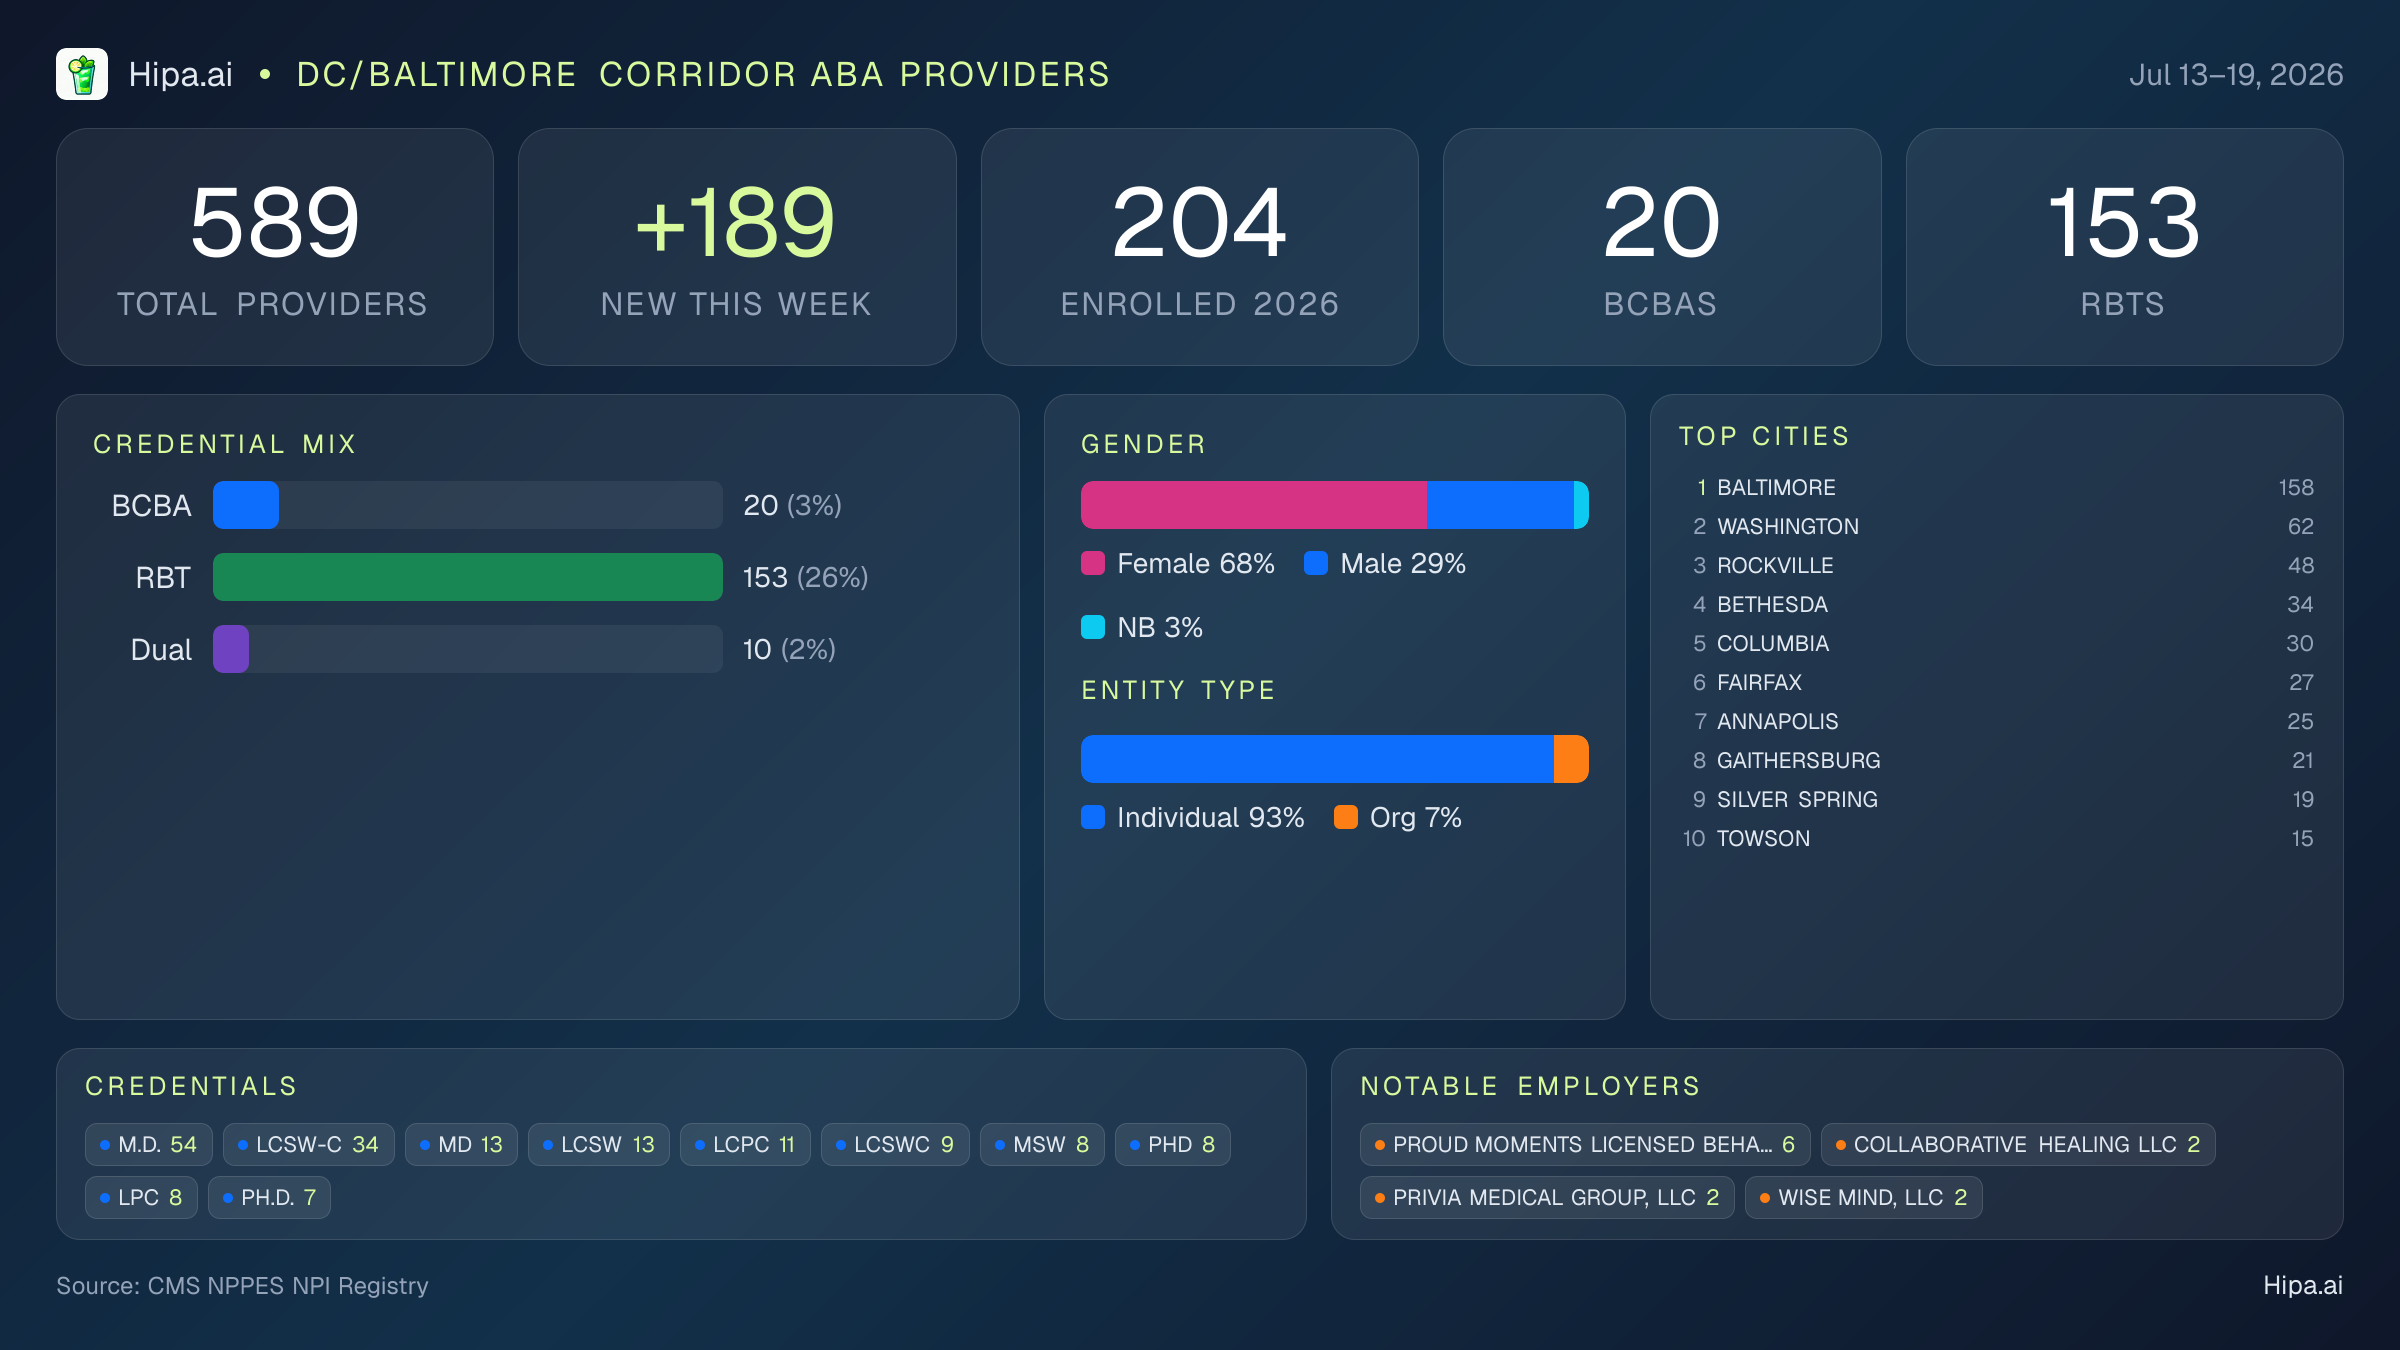Click the Male blue legend swatch
The width and height of the screenshot is (2400, 1350).
click(1316, 563)
